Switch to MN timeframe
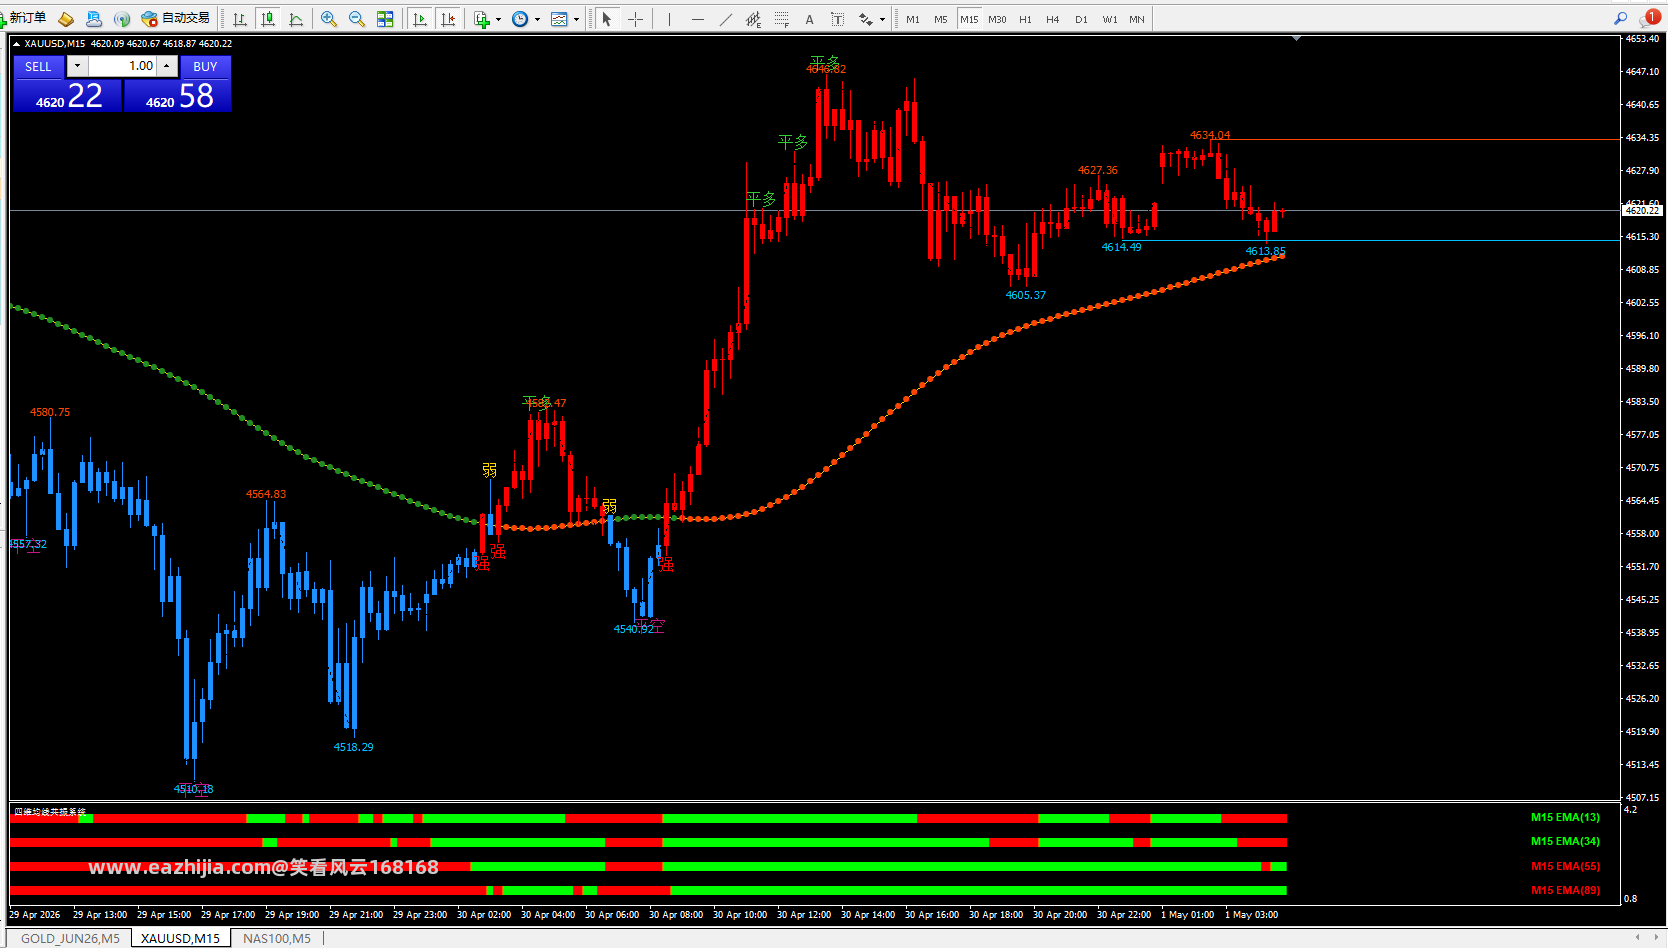The image size is (1668, 948). tap(1137, 19)
